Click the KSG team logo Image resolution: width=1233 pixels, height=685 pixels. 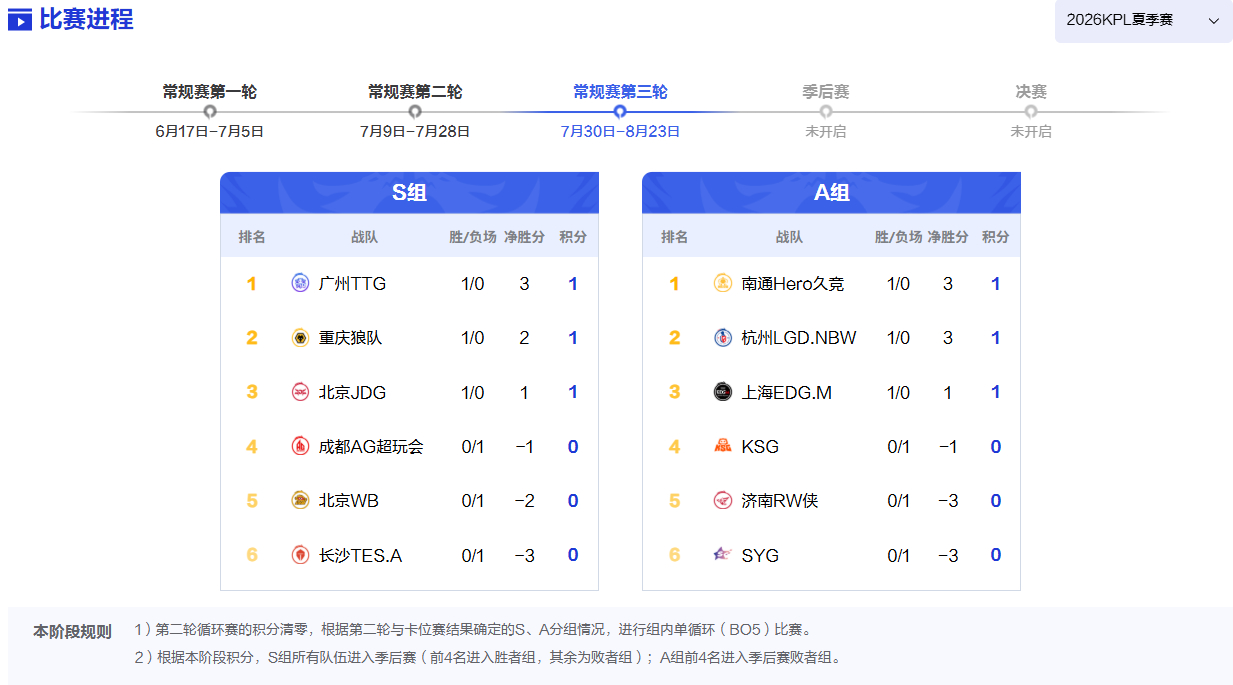(723, 446)
